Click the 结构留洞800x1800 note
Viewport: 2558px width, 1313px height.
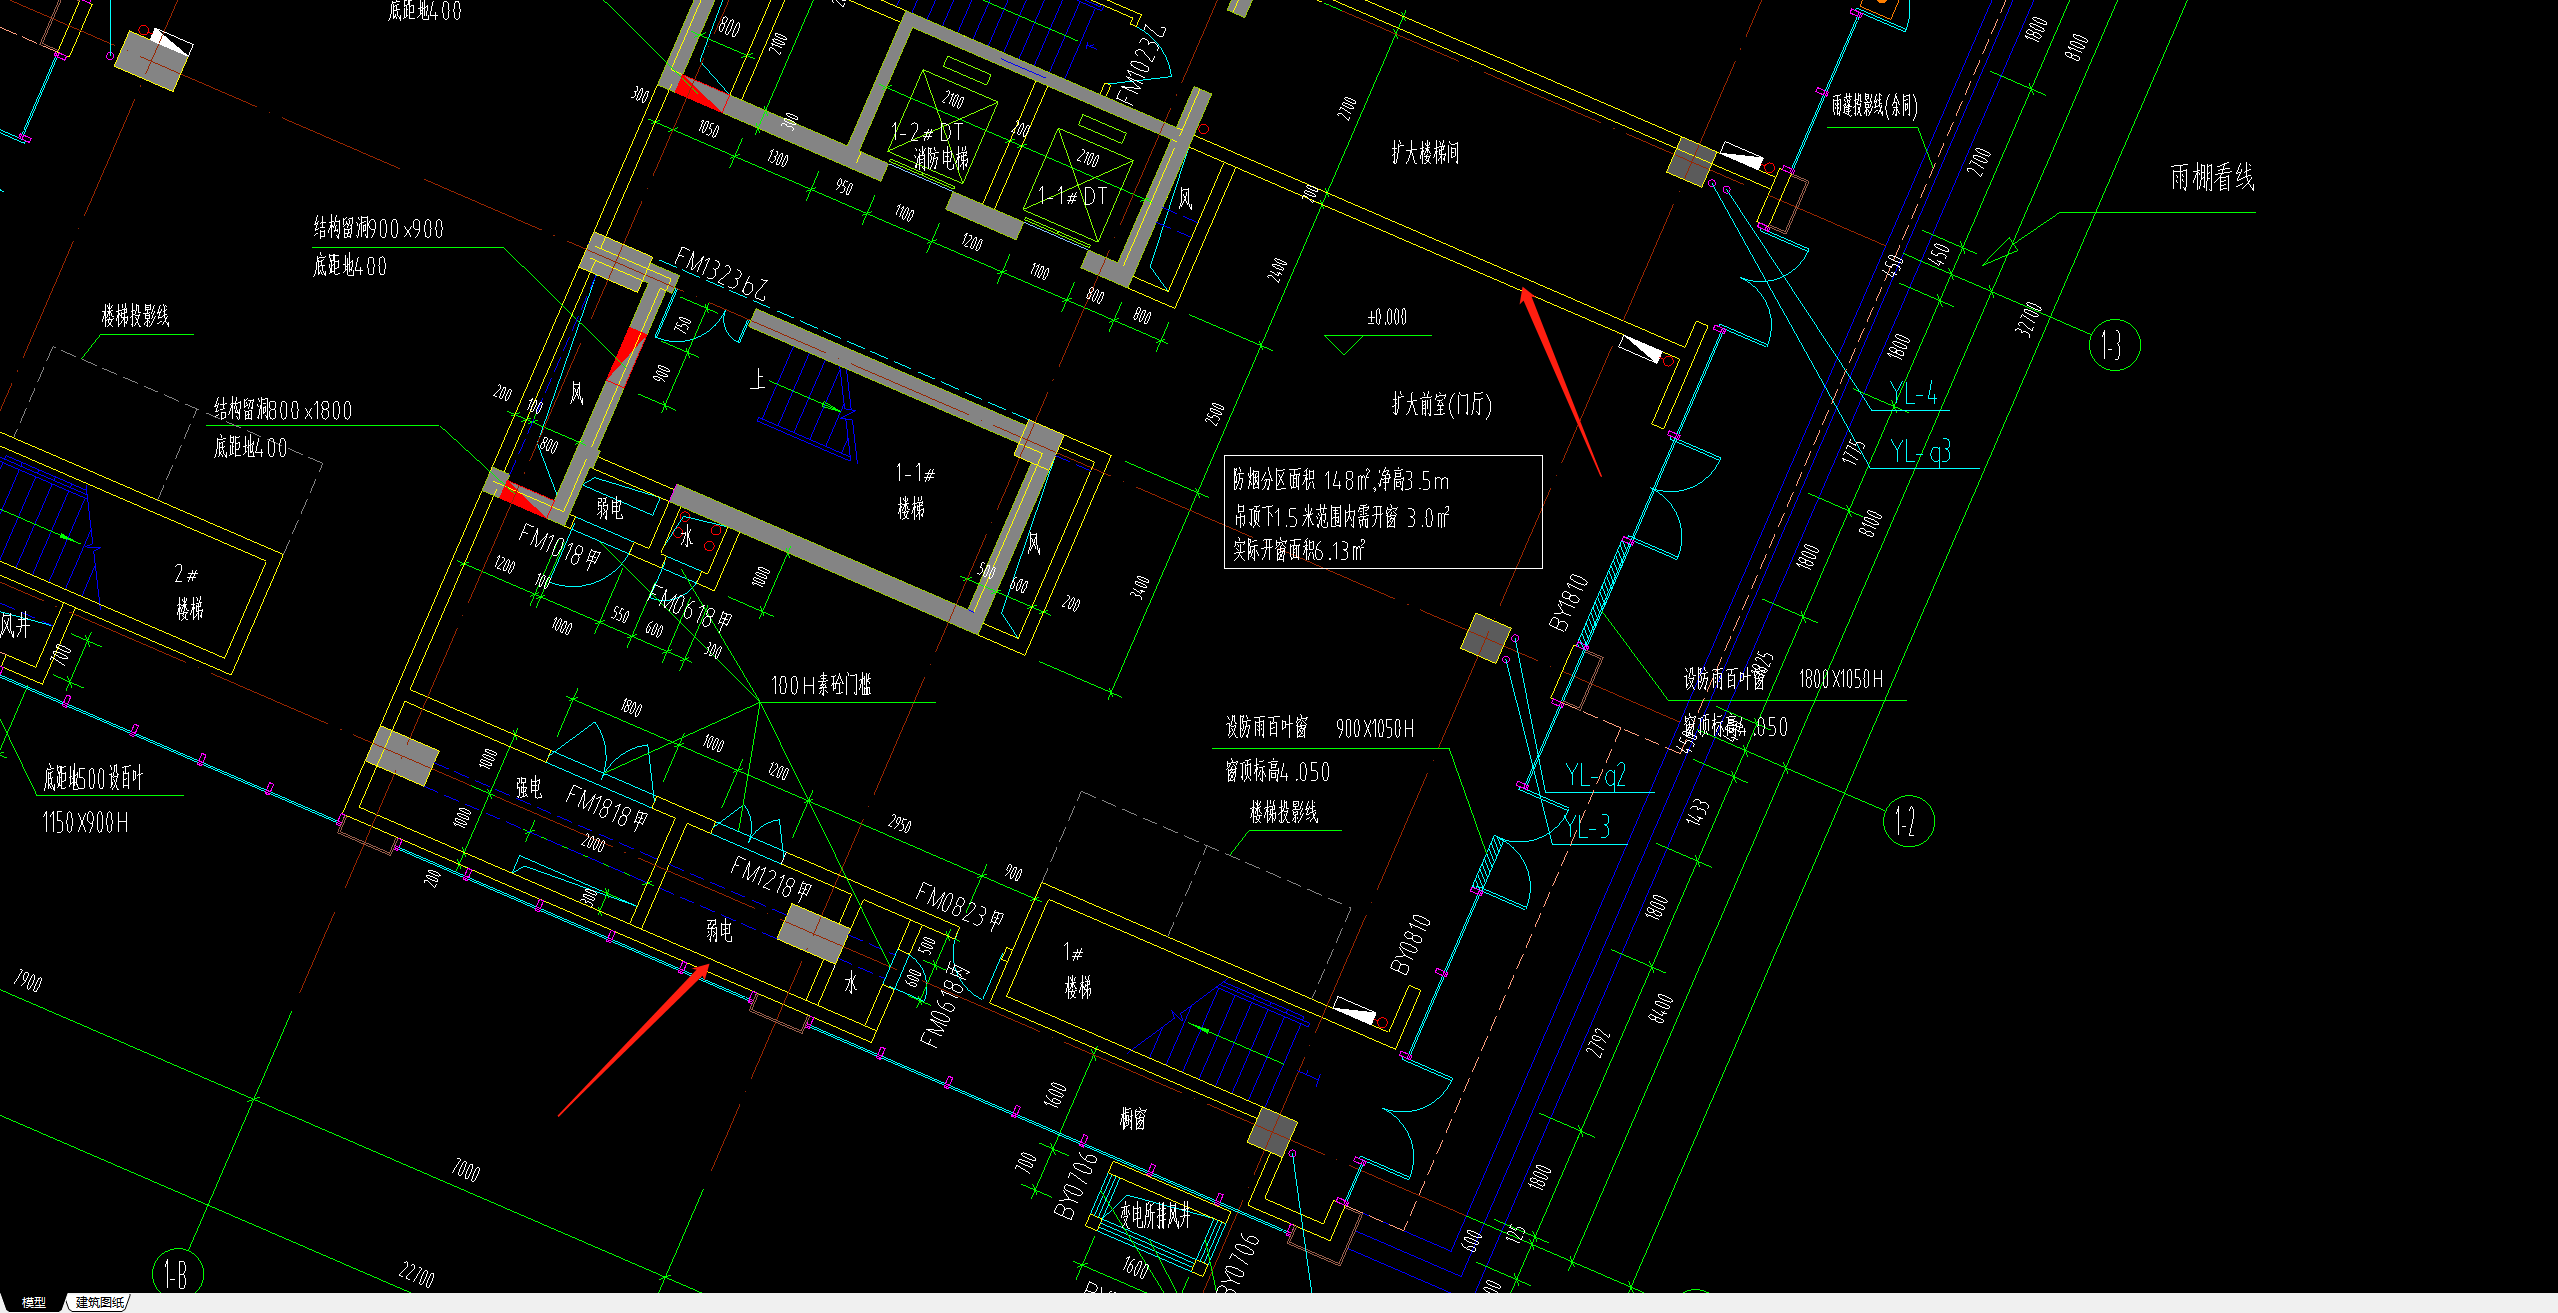click(283, 409)
